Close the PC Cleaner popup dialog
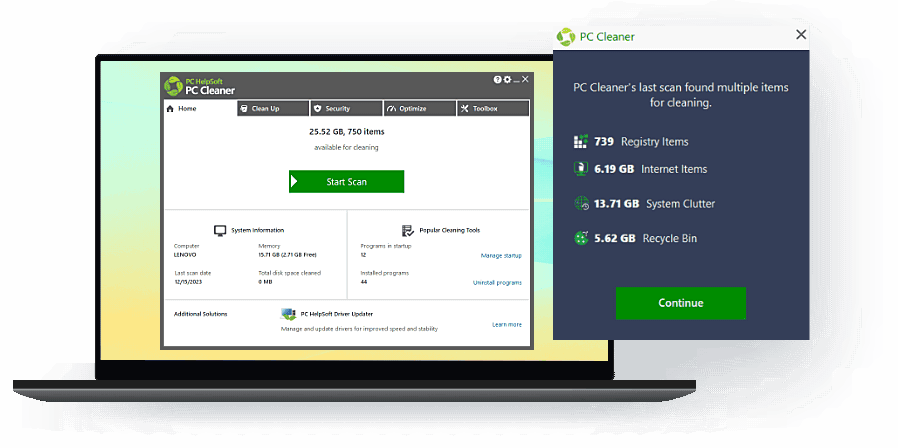This screenshot has width=898, height=448. point(800,35)
